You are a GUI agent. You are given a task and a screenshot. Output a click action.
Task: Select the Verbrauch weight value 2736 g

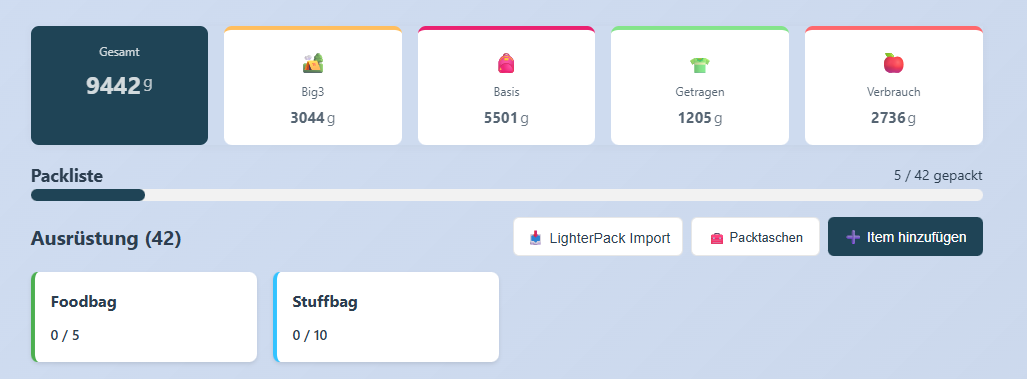point(893,118)
